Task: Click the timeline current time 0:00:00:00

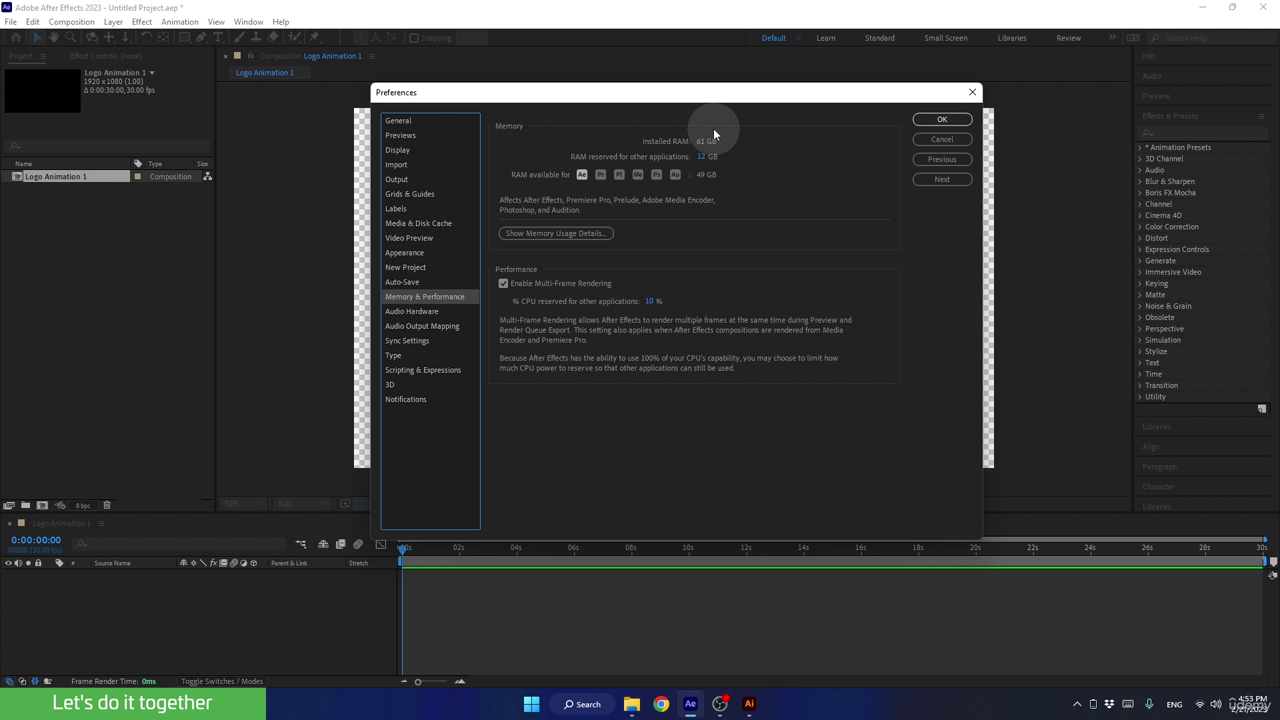Action: click(x=36, y=540)
